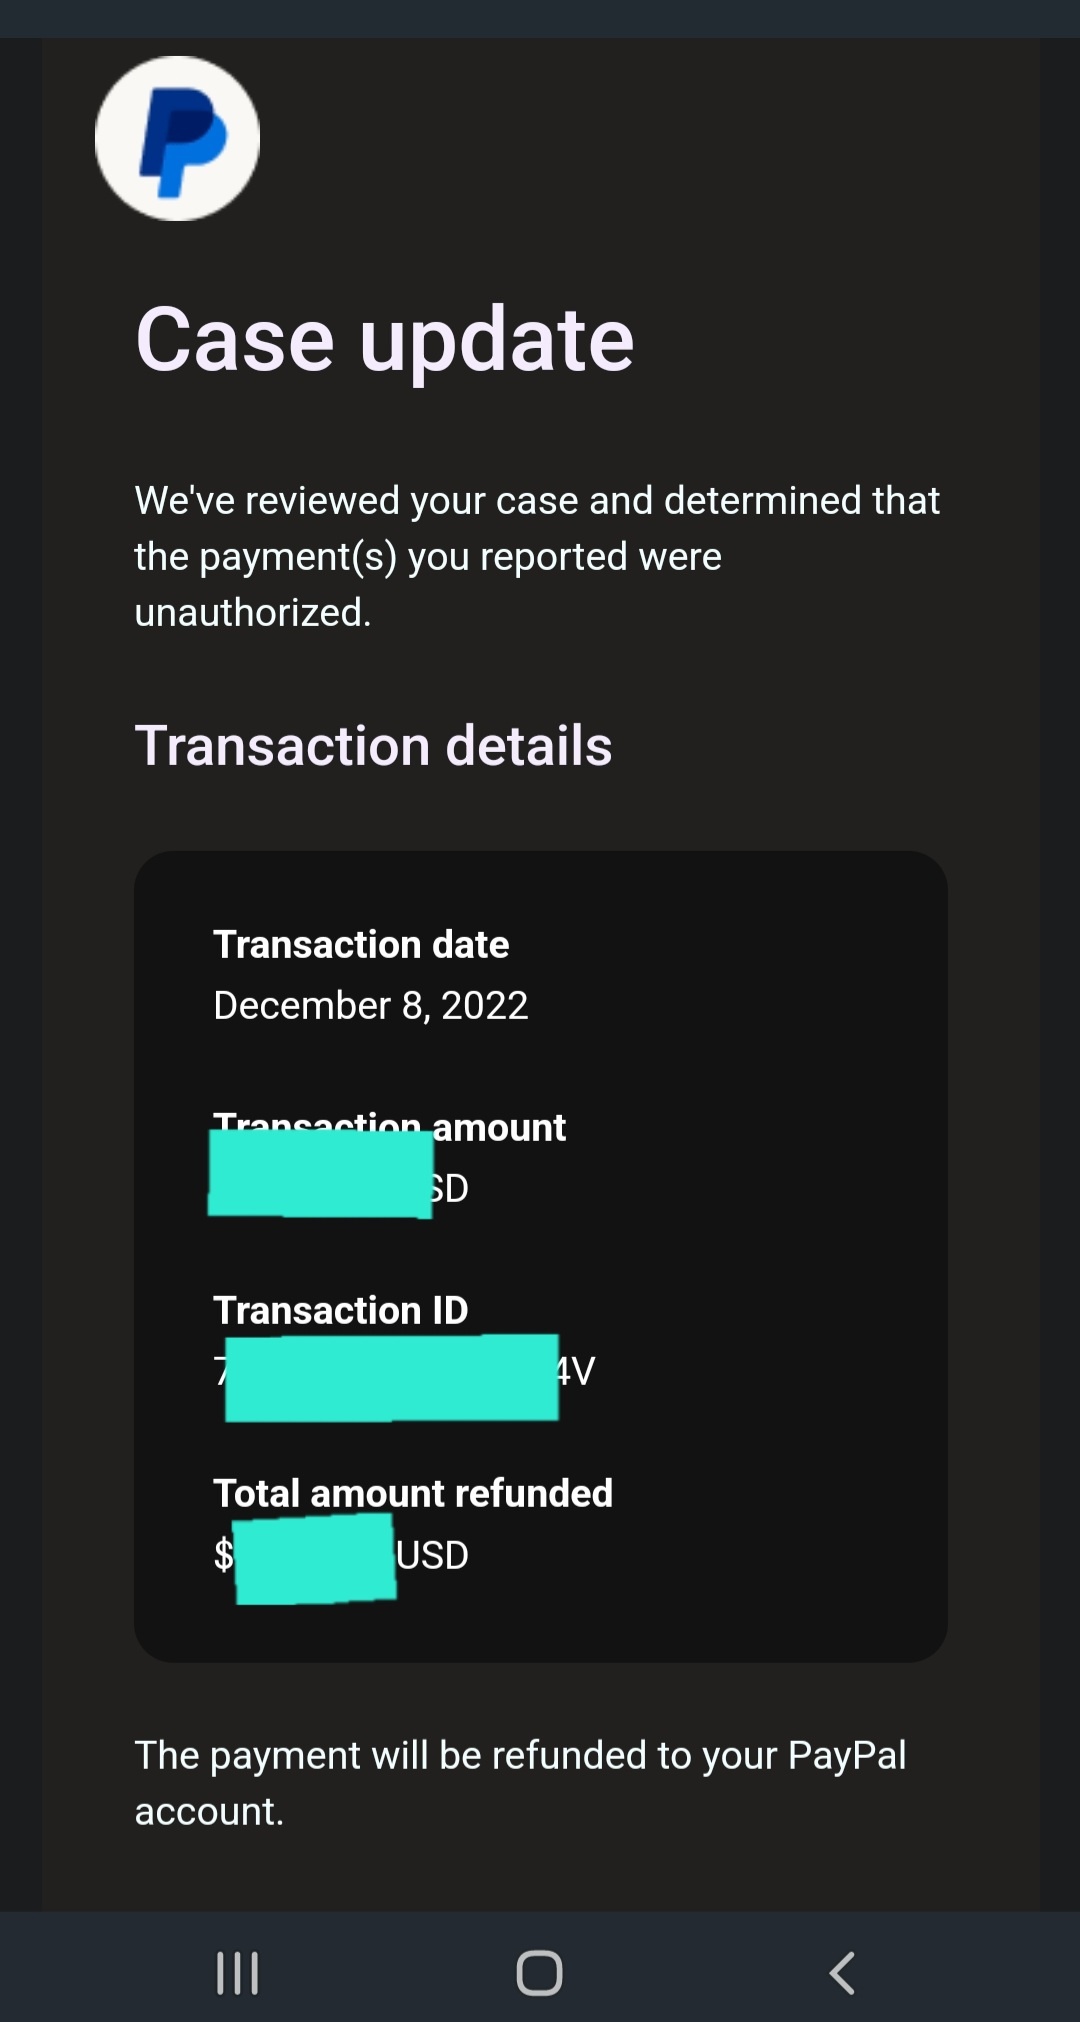Tap the unauthorized payment review paragraph
This screenshot has width=1080, height=2022.
(x=537, y=556)
